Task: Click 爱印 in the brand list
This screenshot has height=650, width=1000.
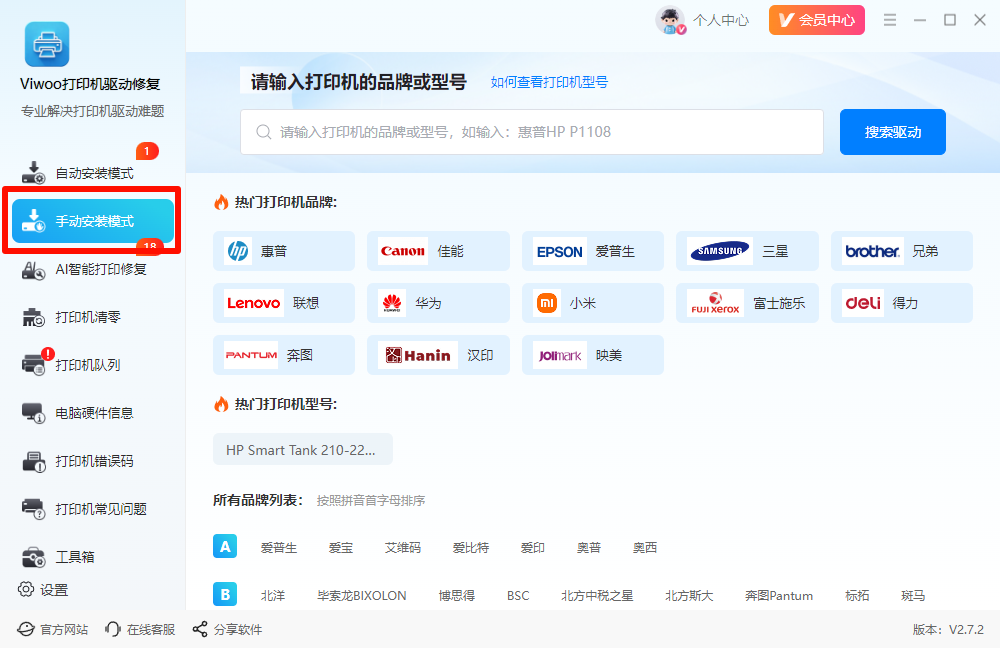Action: coord(533,547)
